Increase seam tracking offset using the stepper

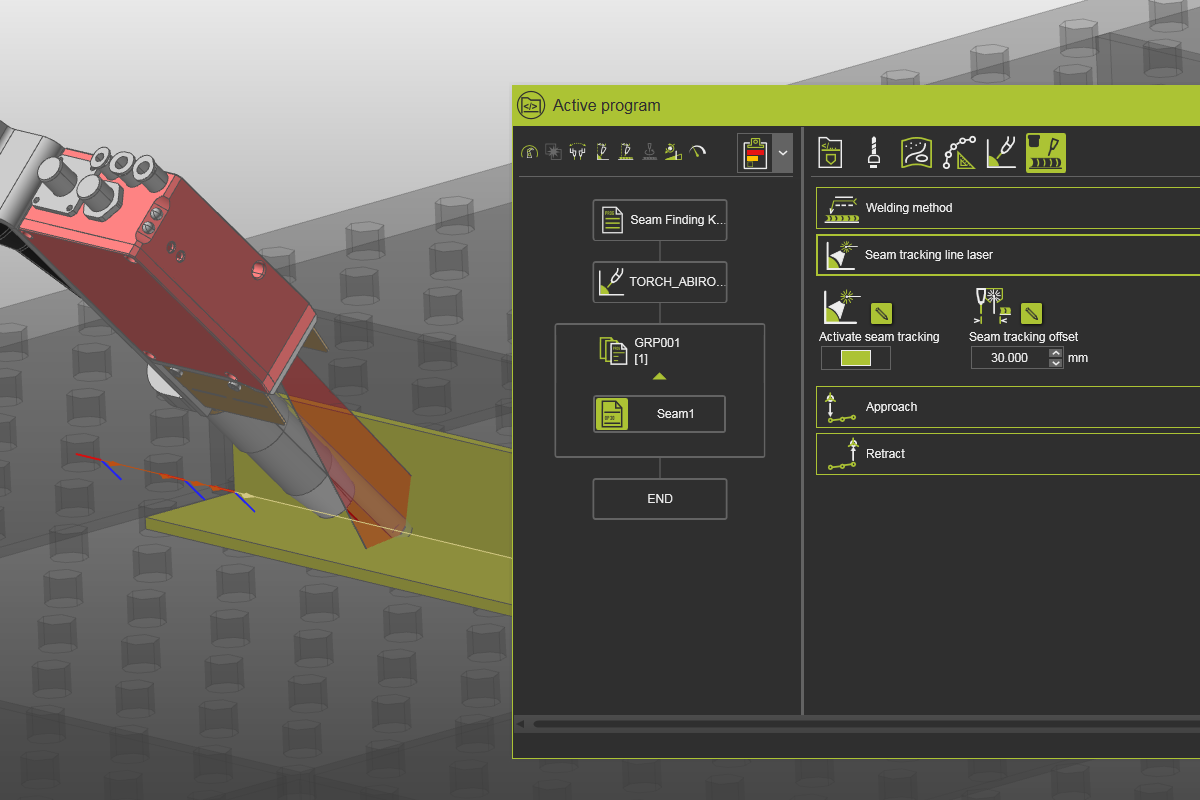click(1057, 353)
